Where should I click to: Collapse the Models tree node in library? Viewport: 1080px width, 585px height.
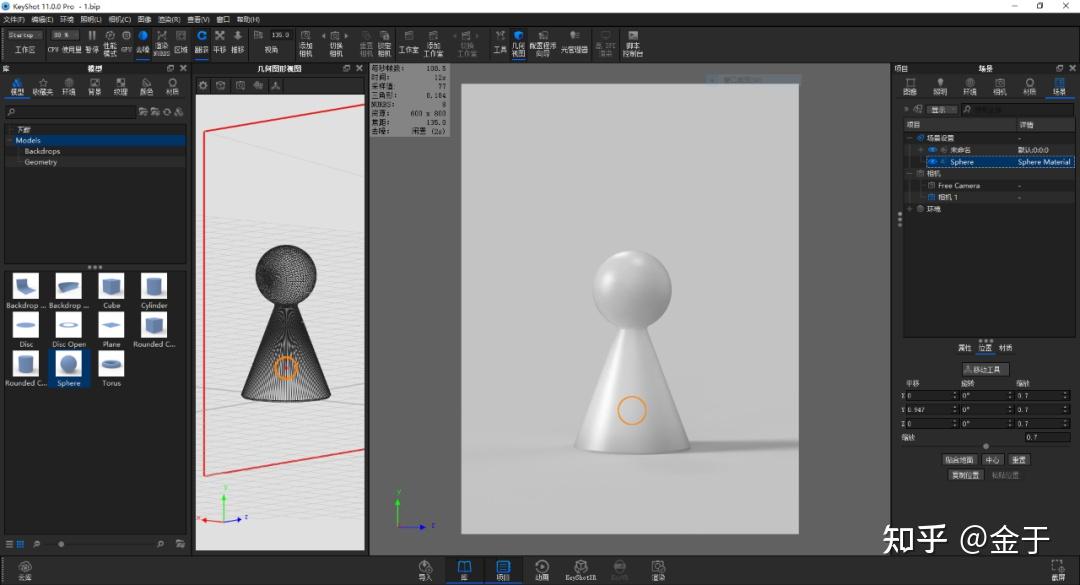click(10, 141)
